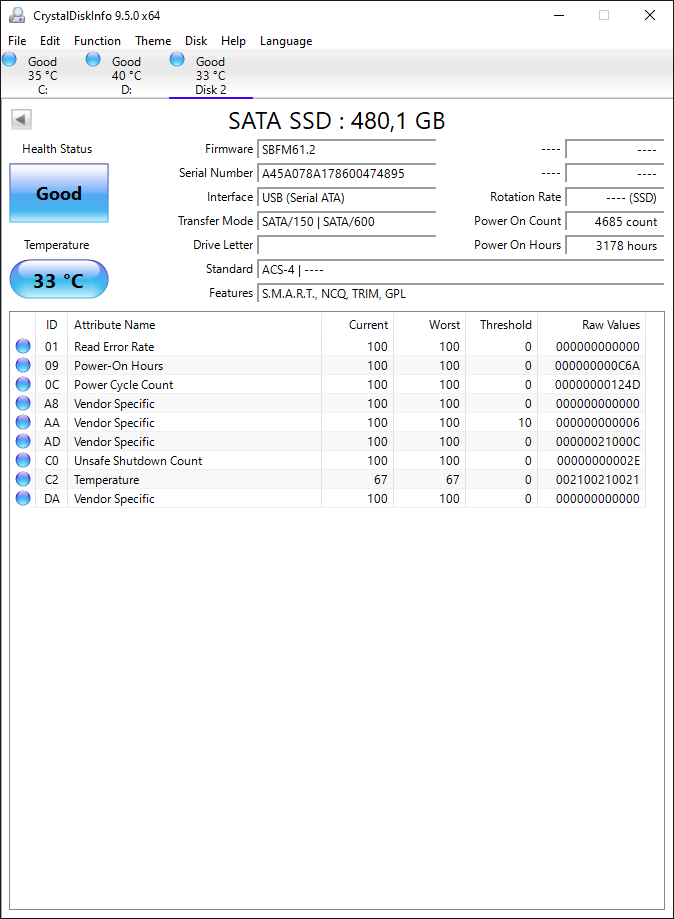Select the Power-On Hours attribute row
The width and height of the screenshot is (674, 919).
point(327,366)
